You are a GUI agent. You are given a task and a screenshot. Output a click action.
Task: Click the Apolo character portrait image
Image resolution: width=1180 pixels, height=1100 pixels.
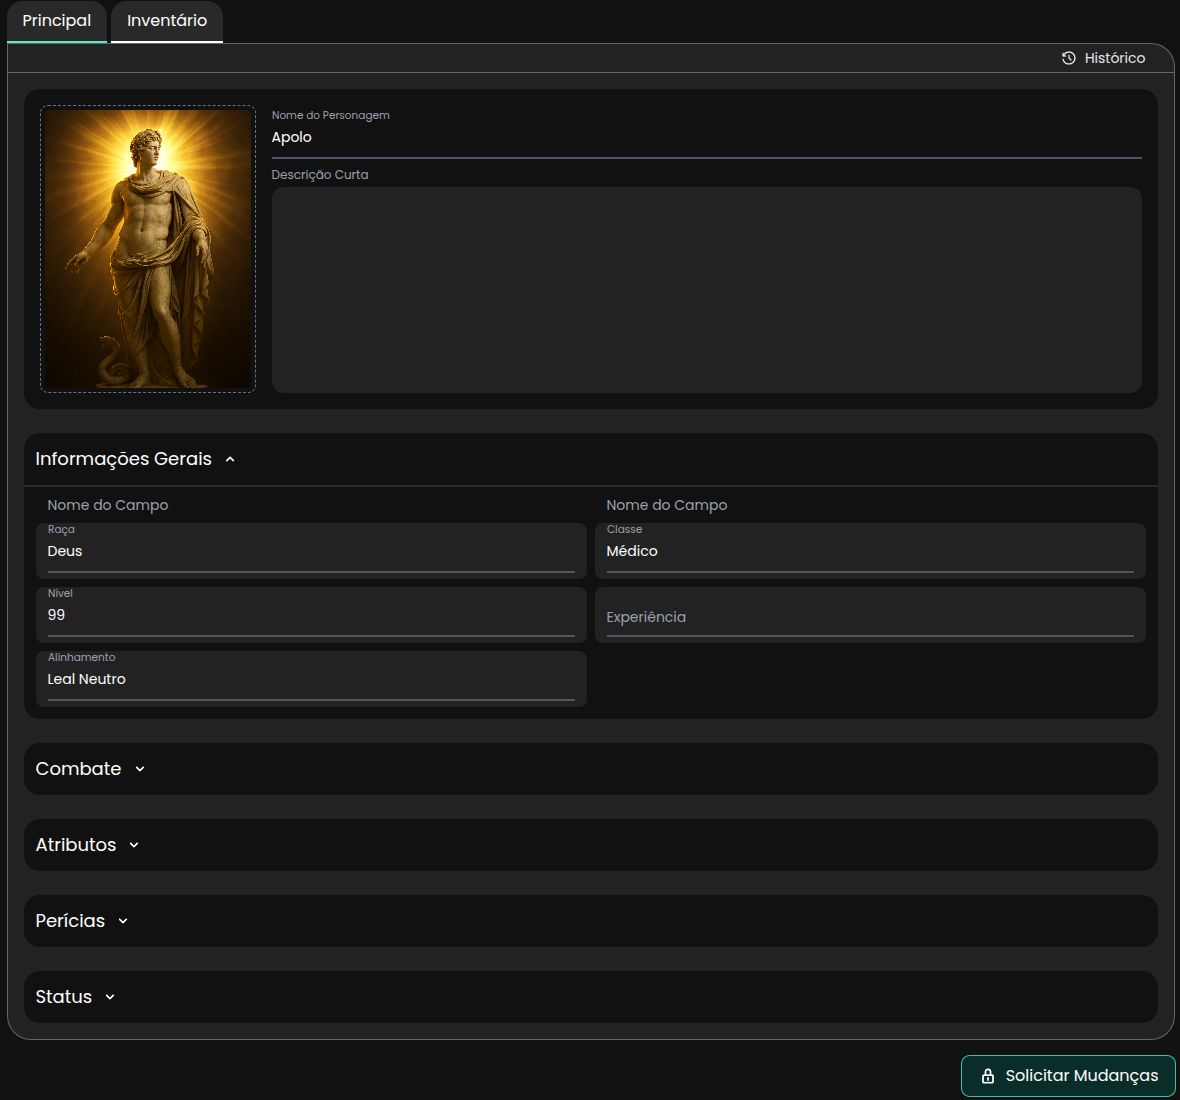(x=148, y=249)
